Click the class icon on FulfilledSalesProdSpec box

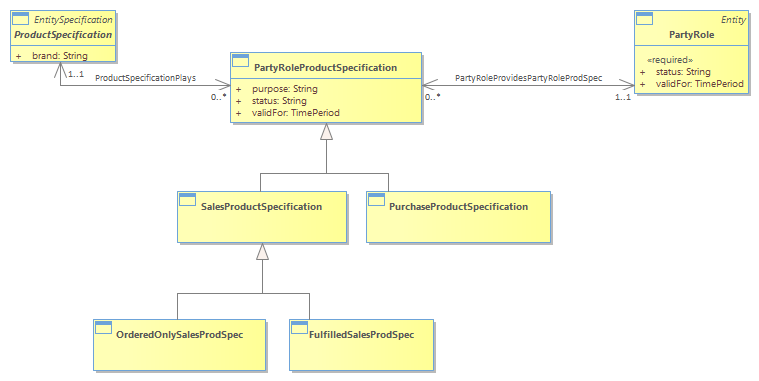pos(300,327)
